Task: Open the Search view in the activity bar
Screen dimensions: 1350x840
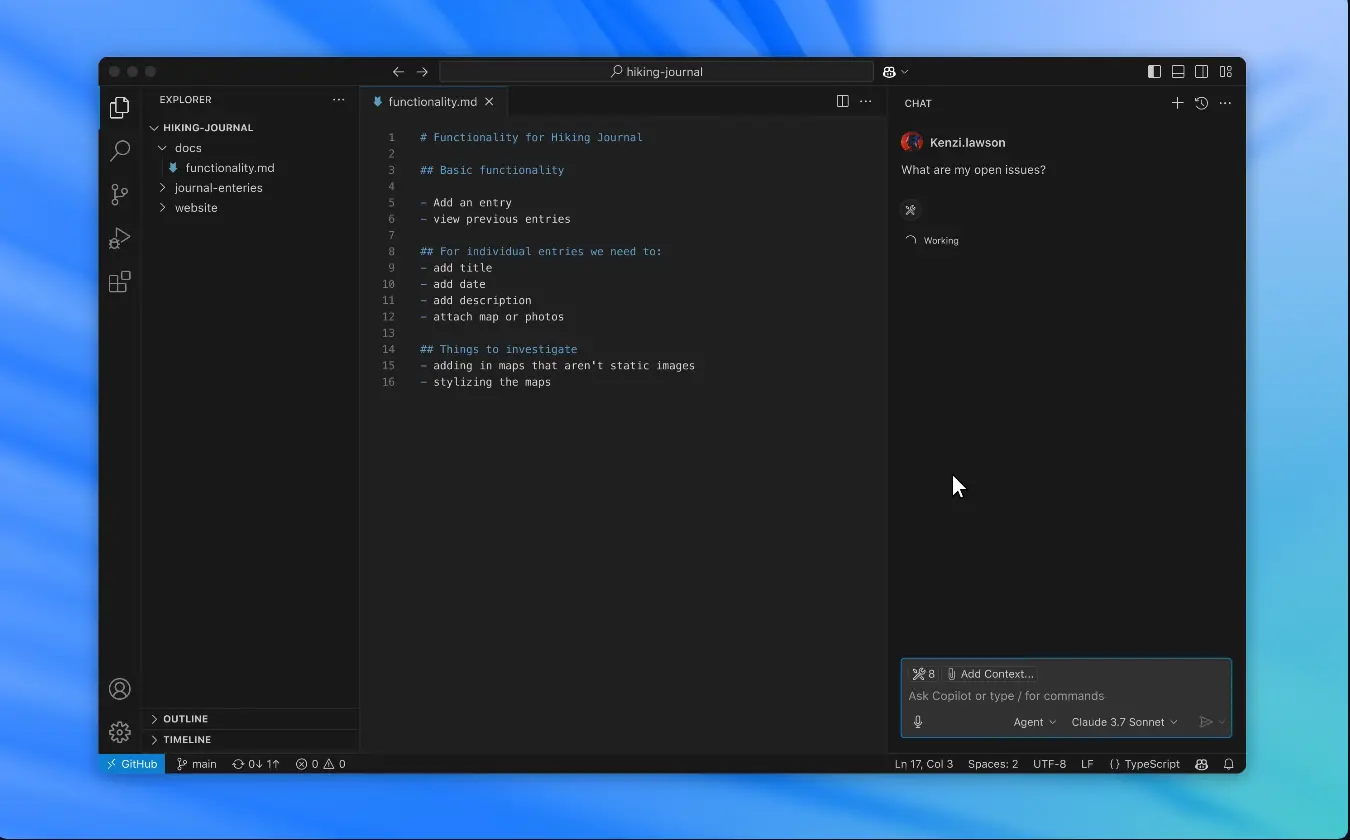Action: coord(119,151)
